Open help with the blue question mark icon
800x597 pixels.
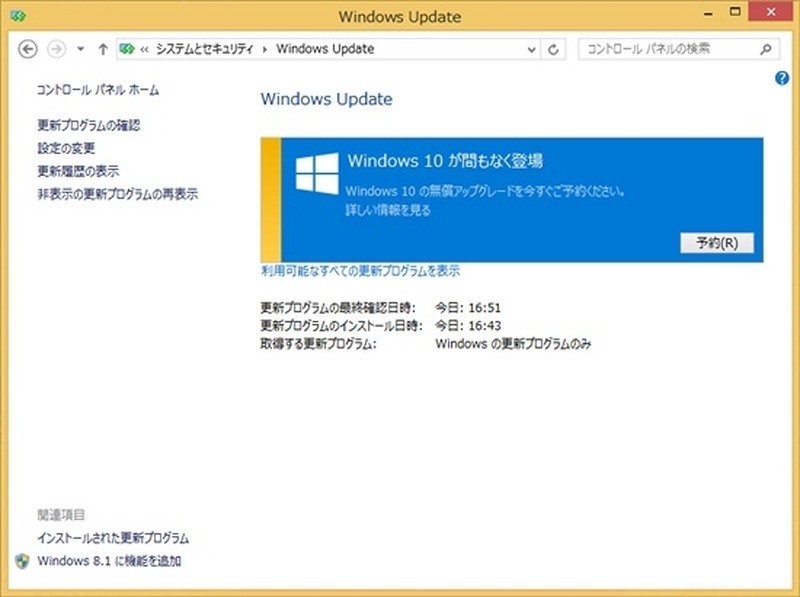[782, 78]
